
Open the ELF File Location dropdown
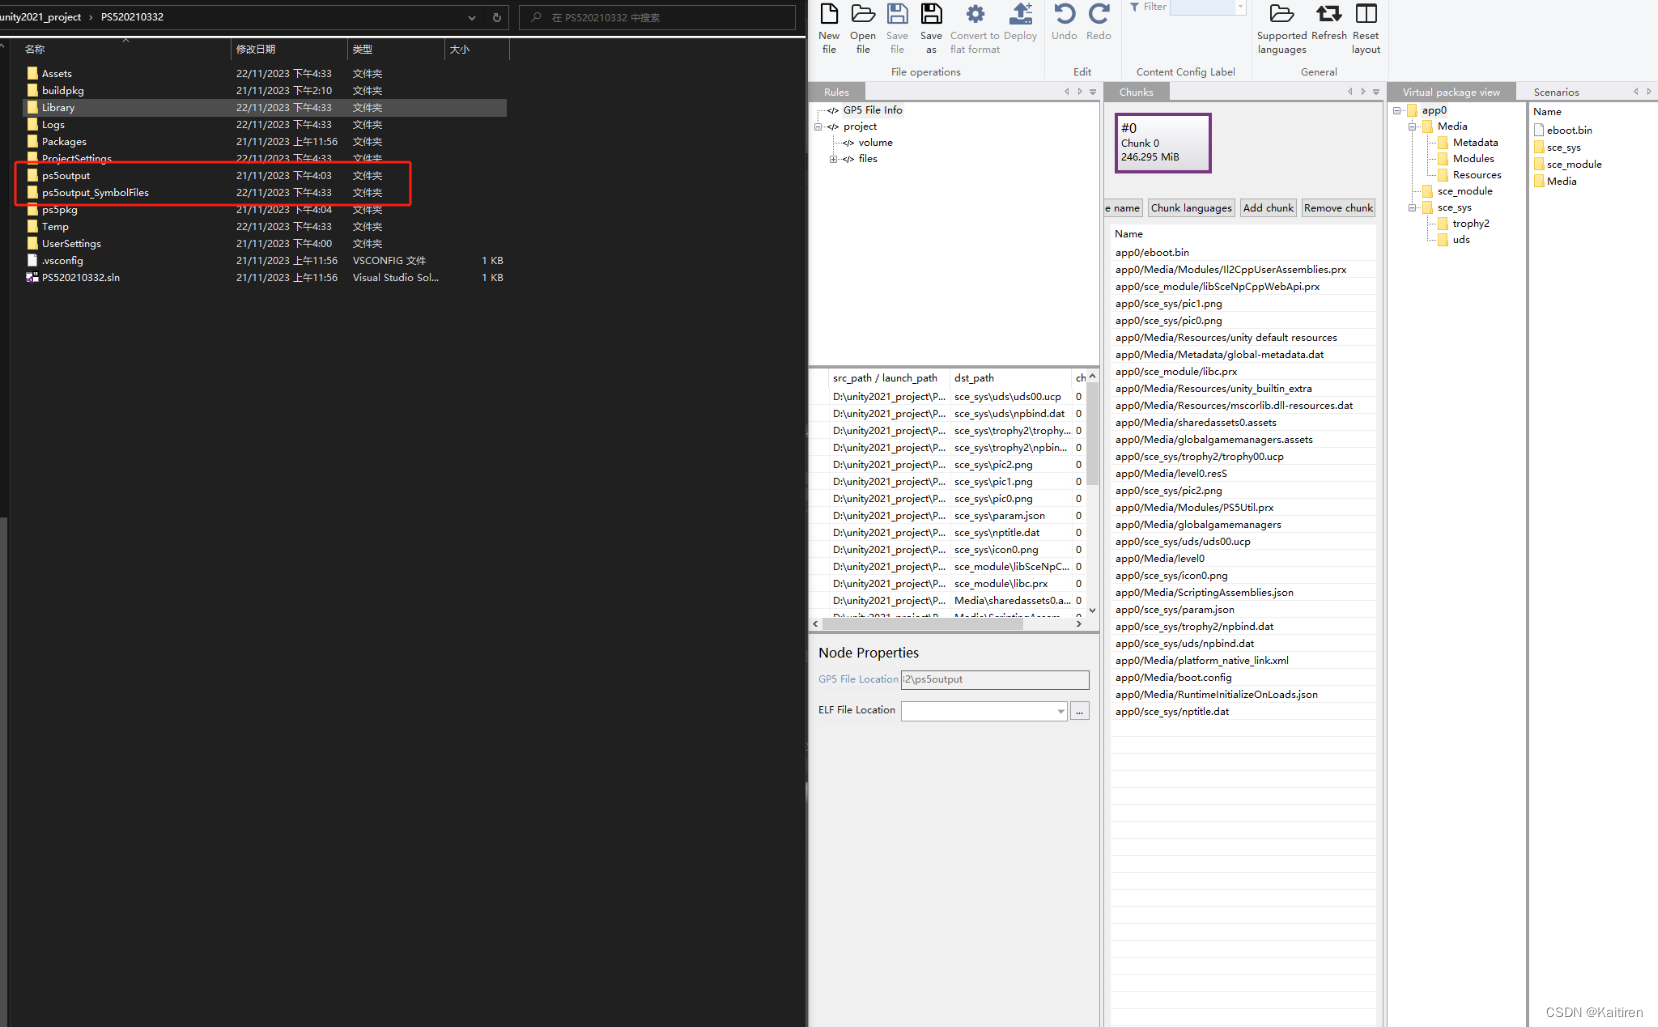1059,711
